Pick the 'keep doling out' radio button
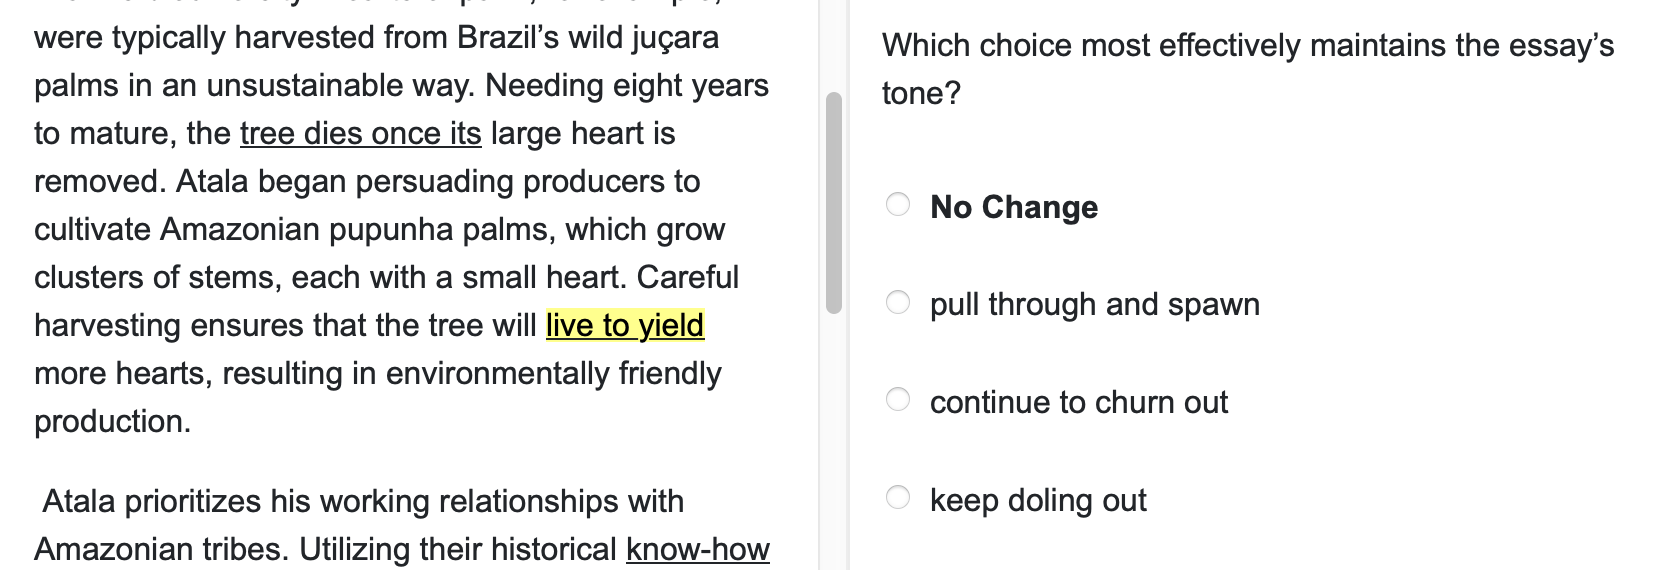 [898, 497]
